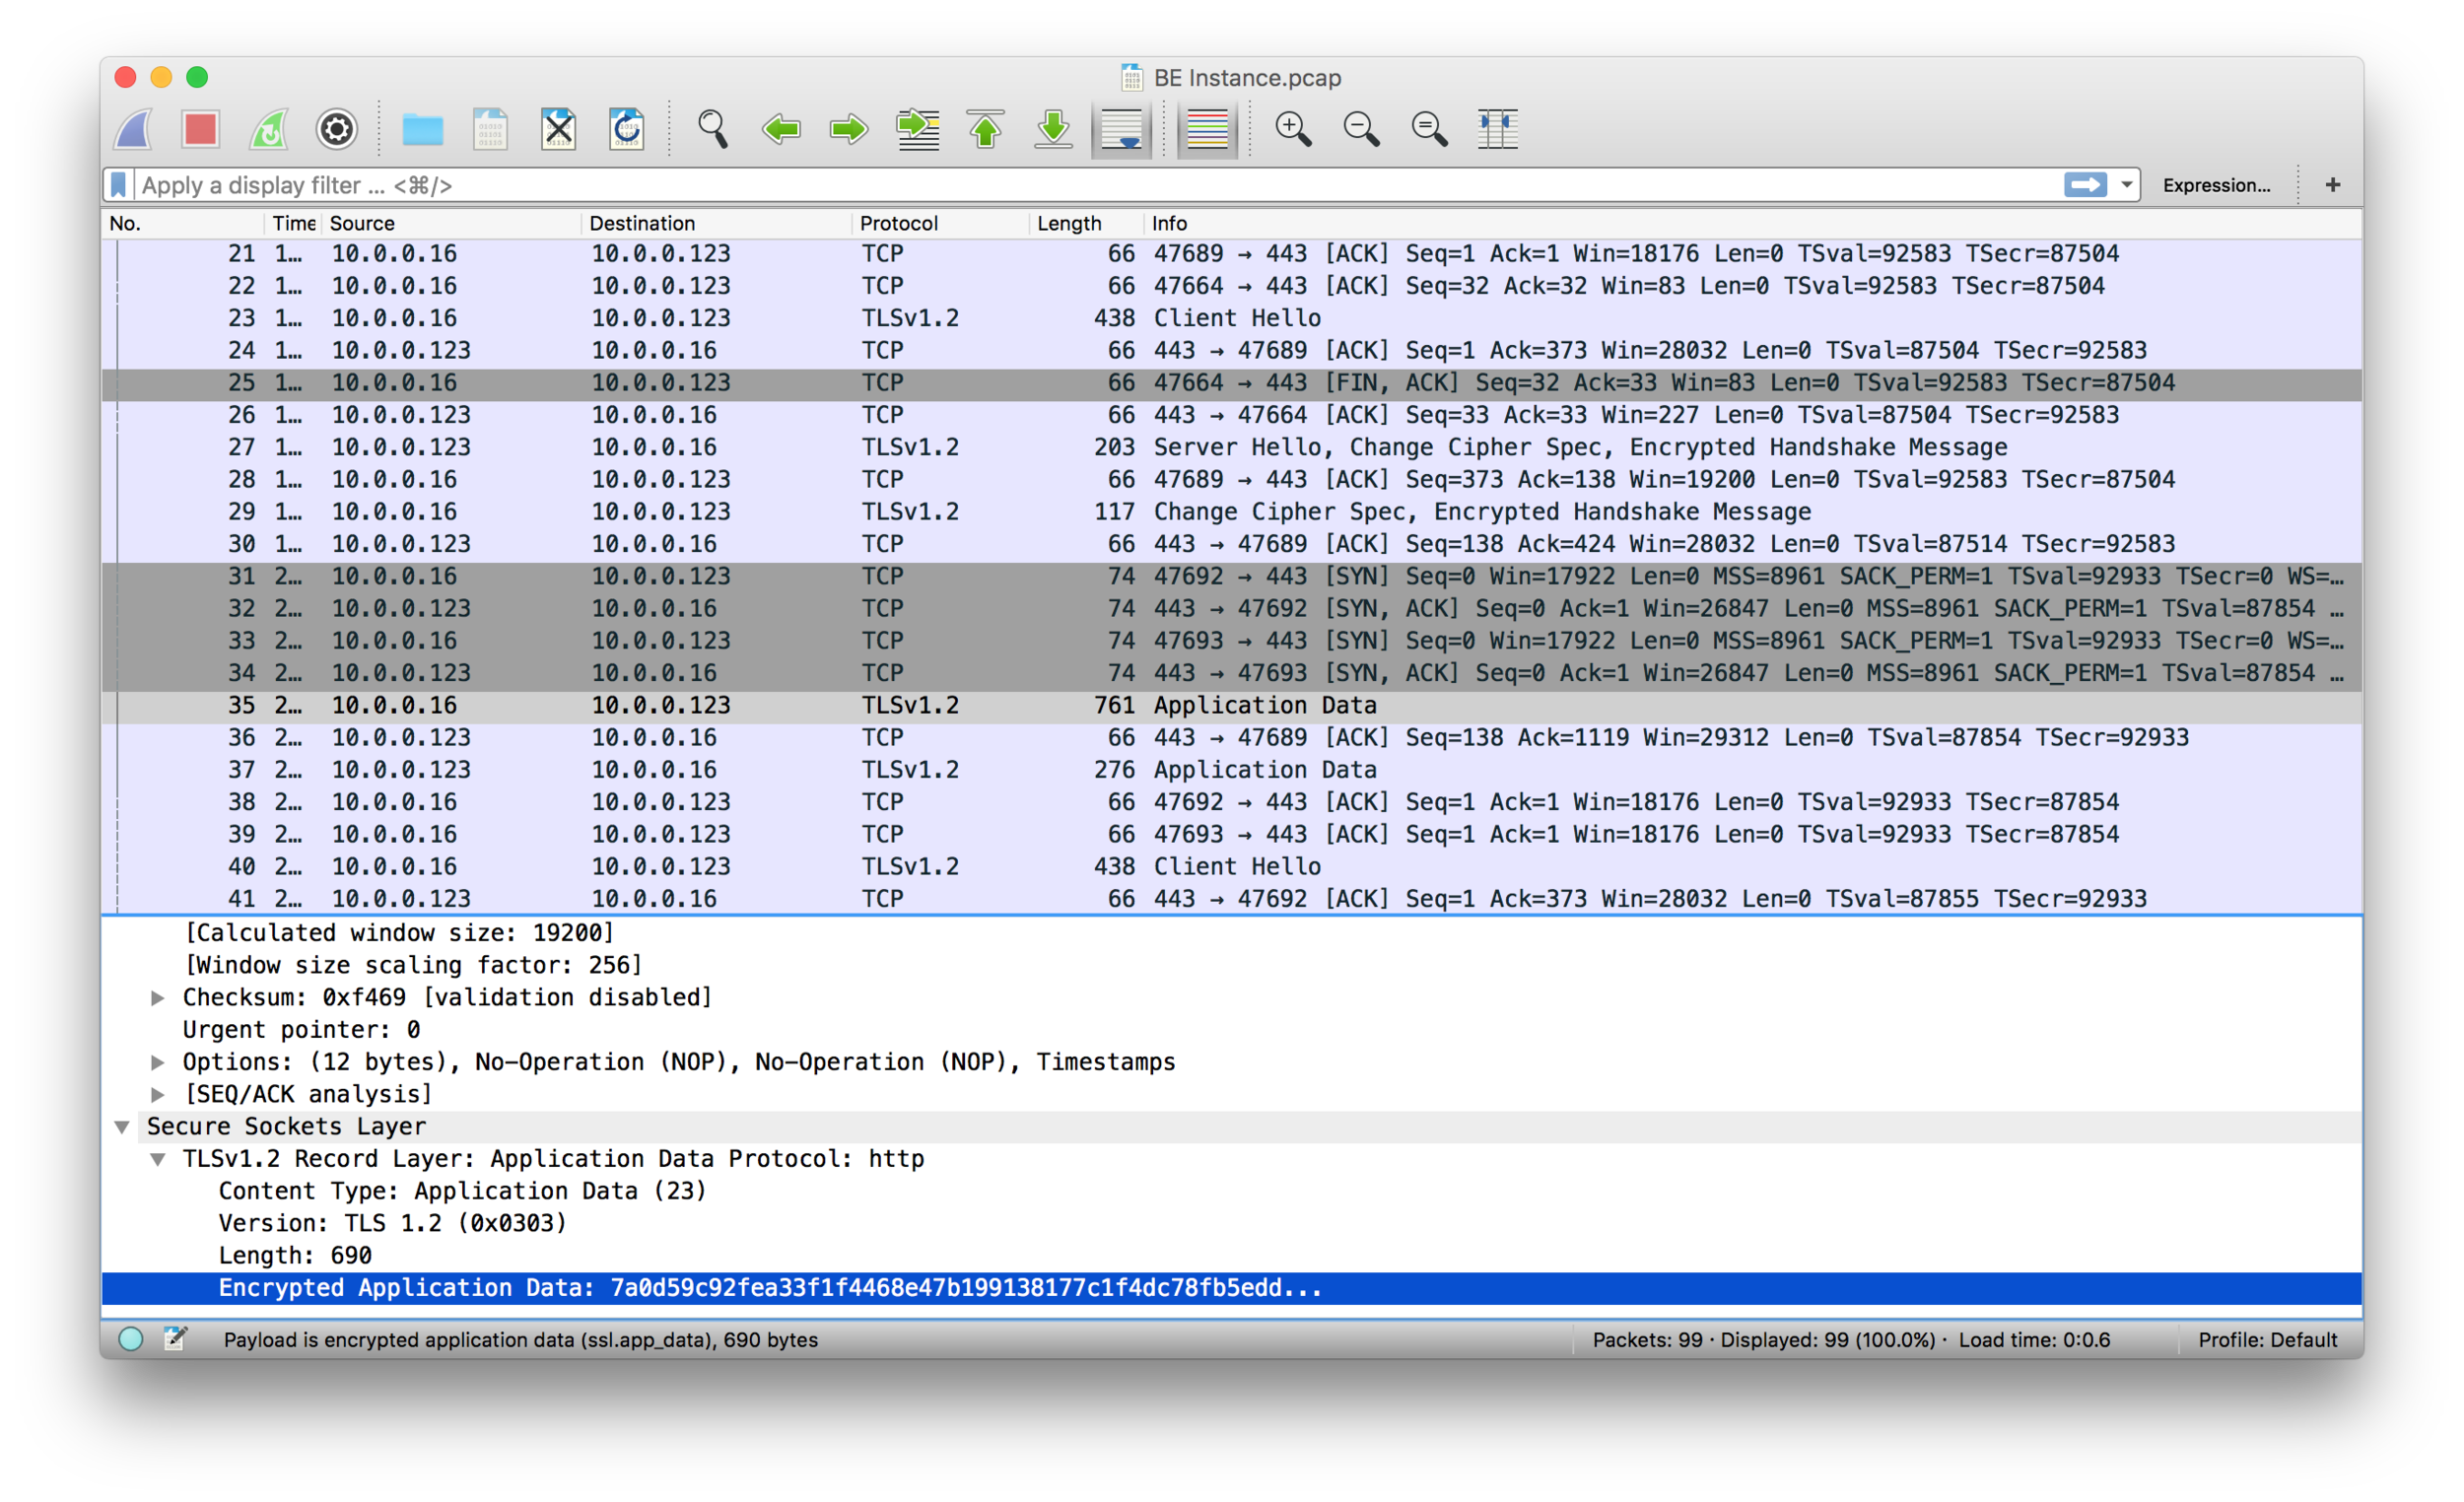The image size is (2464, 1502).
Task: Go to first packet arrow icon
Action: coord(986,129)
